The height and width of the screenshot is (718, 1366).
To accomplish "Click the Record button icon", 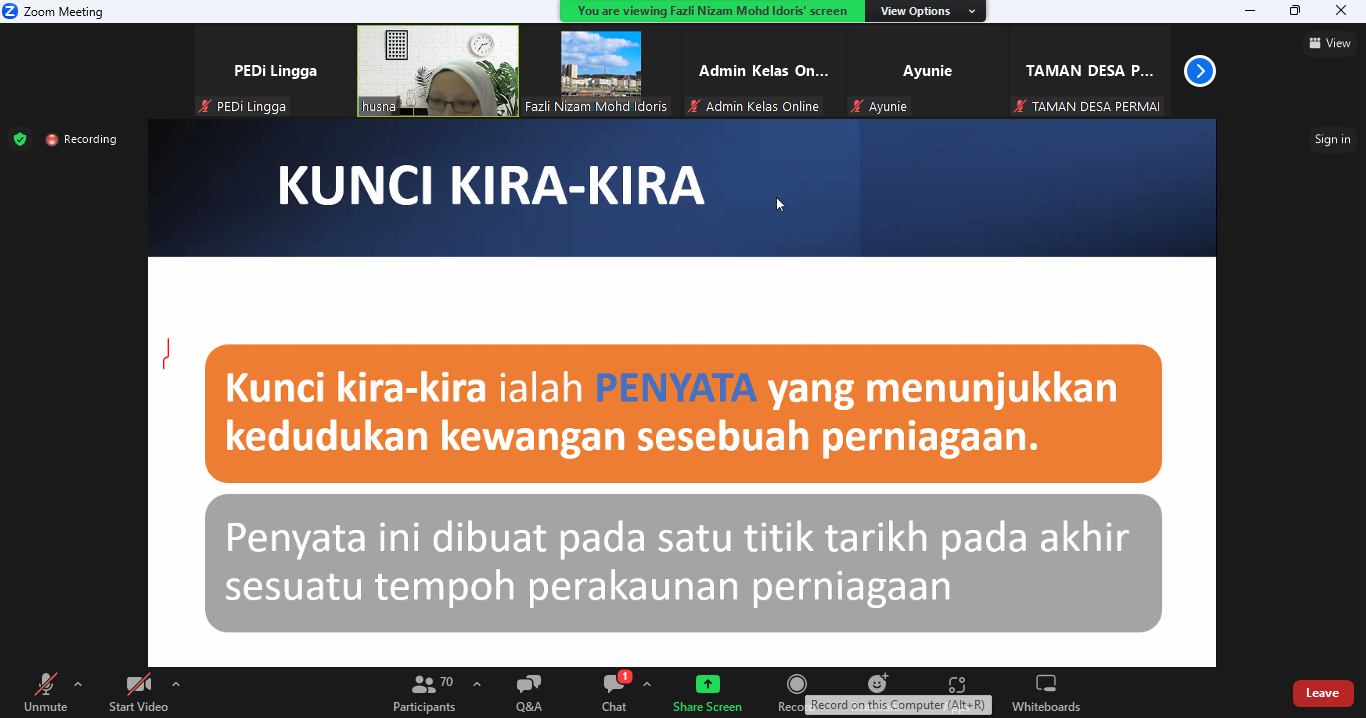I will [796, 685].
